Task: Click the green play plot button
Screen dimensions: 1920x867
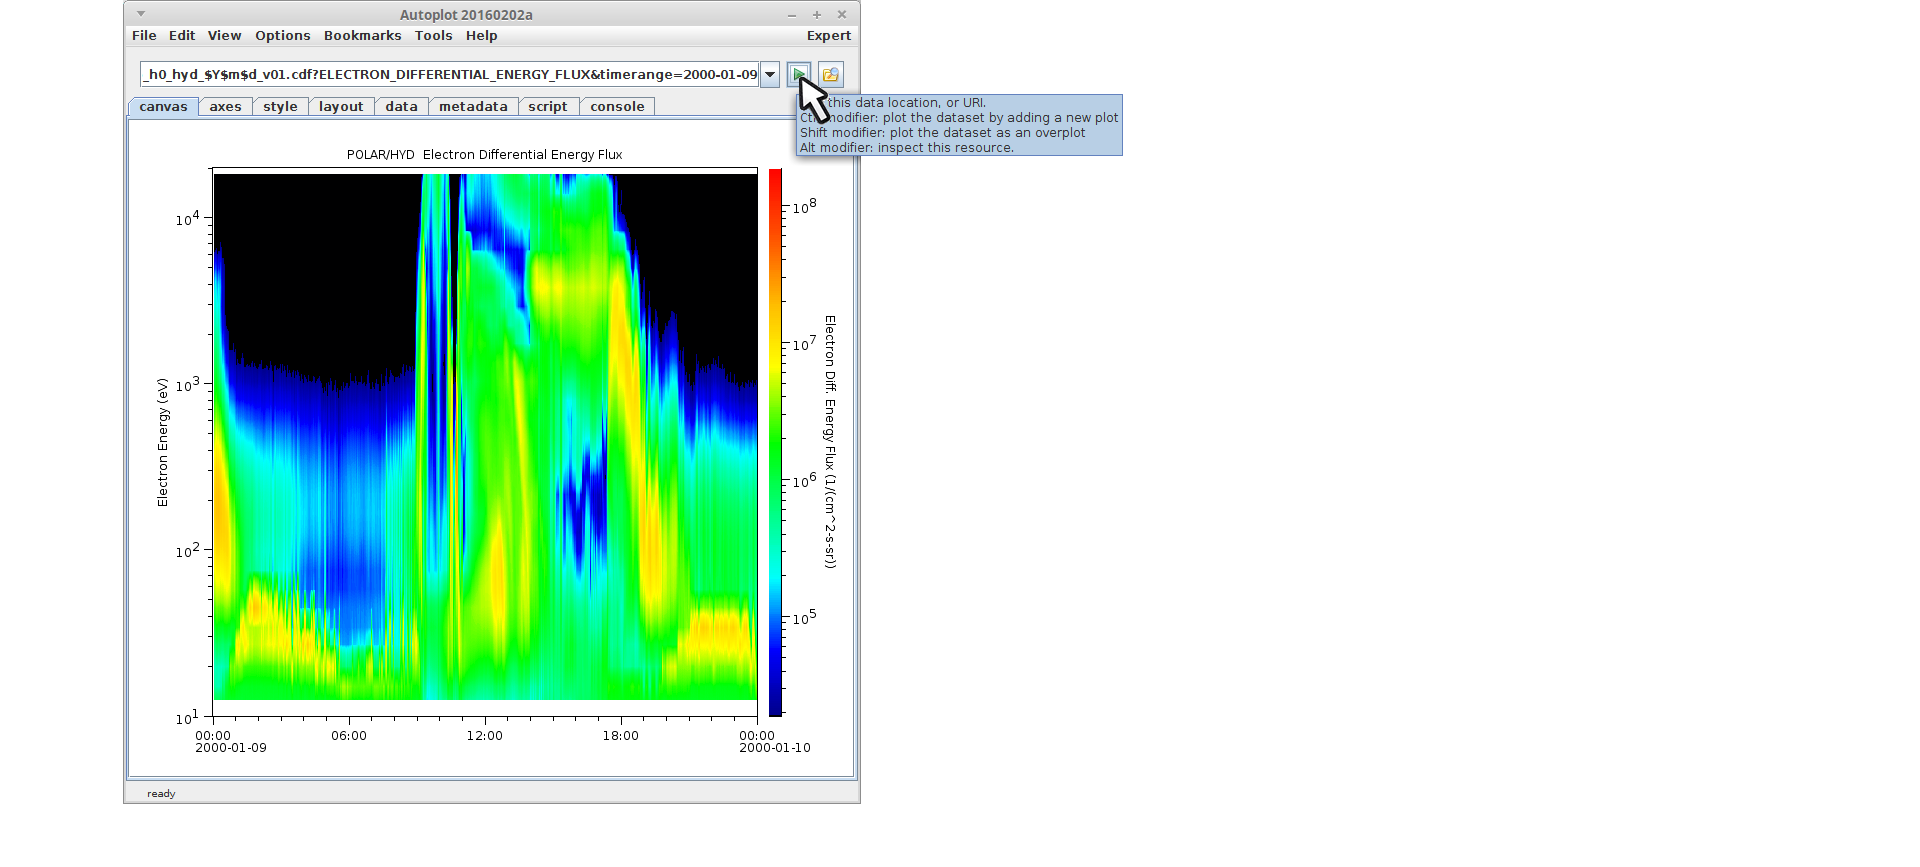Action: pos(798,75)
